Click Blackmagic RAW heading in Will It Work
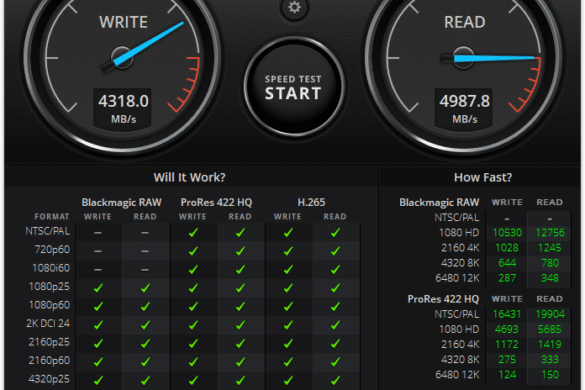 click(122, 202)
